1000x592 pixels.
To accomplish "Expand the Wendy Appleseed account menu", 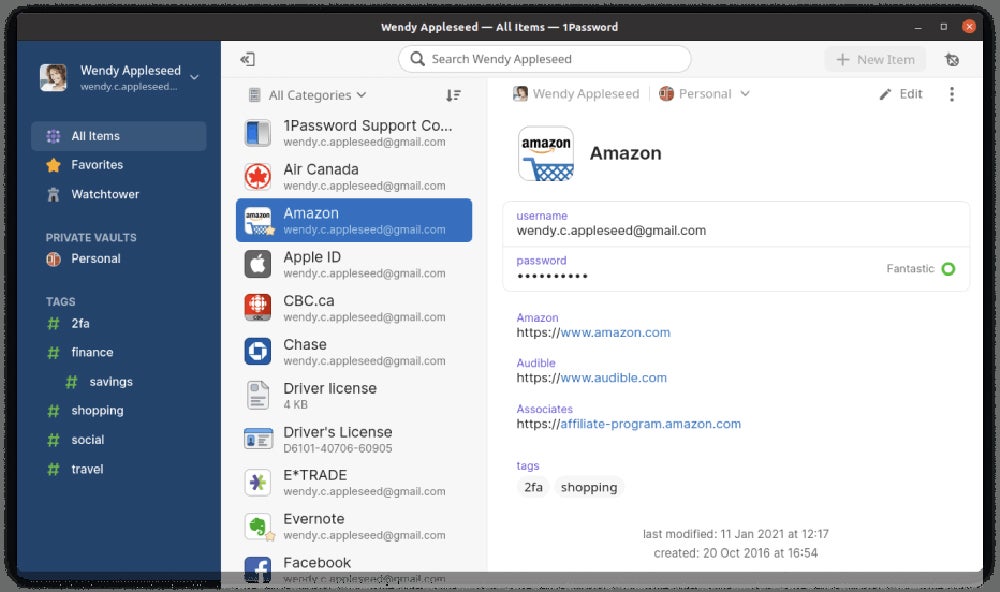I will tap(193, 77).
